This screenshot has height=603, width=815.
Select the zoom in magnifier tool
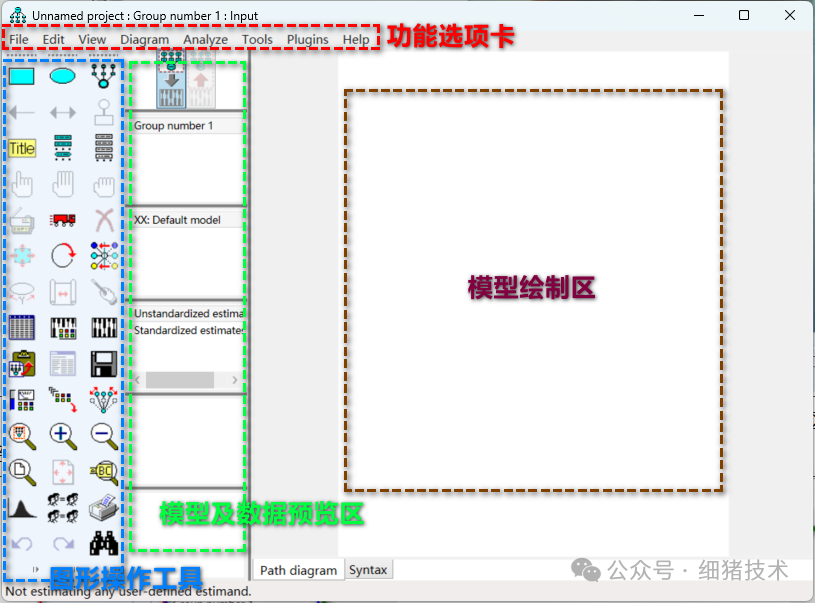(x=62, y=434)
